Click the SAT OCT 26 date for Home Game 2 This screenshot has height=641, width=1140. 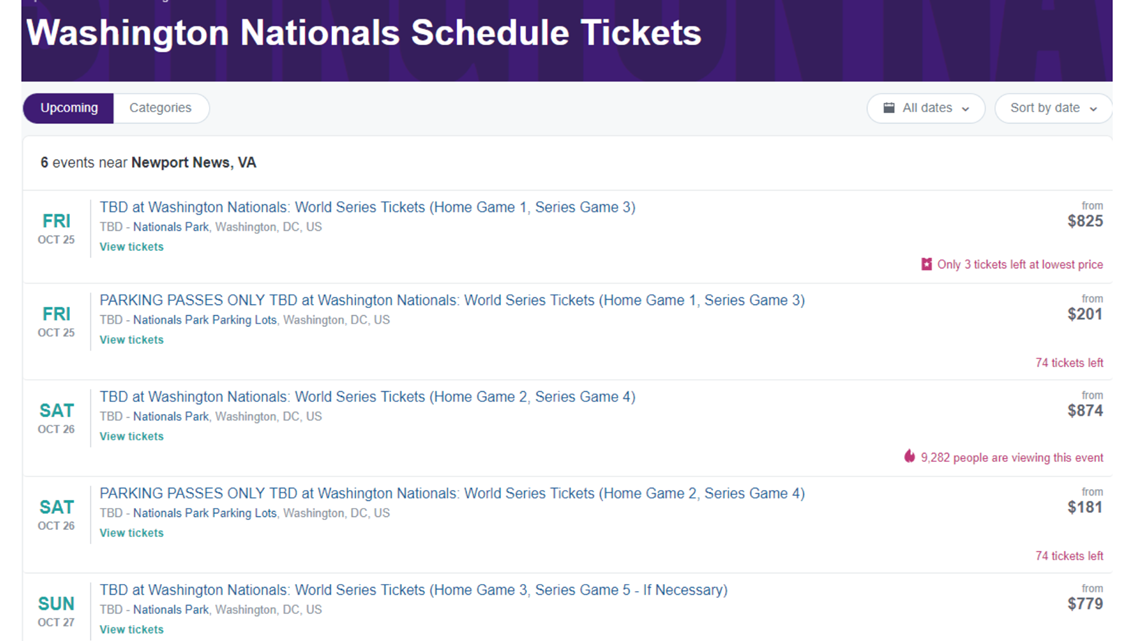pos(56,418)
